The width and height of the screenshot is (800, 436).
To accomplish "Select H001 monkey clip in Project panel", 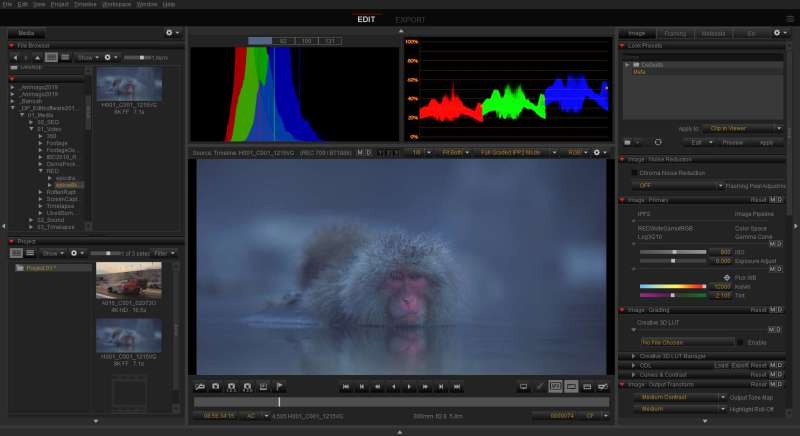I will pyautogui.click(x=129, y=336).
